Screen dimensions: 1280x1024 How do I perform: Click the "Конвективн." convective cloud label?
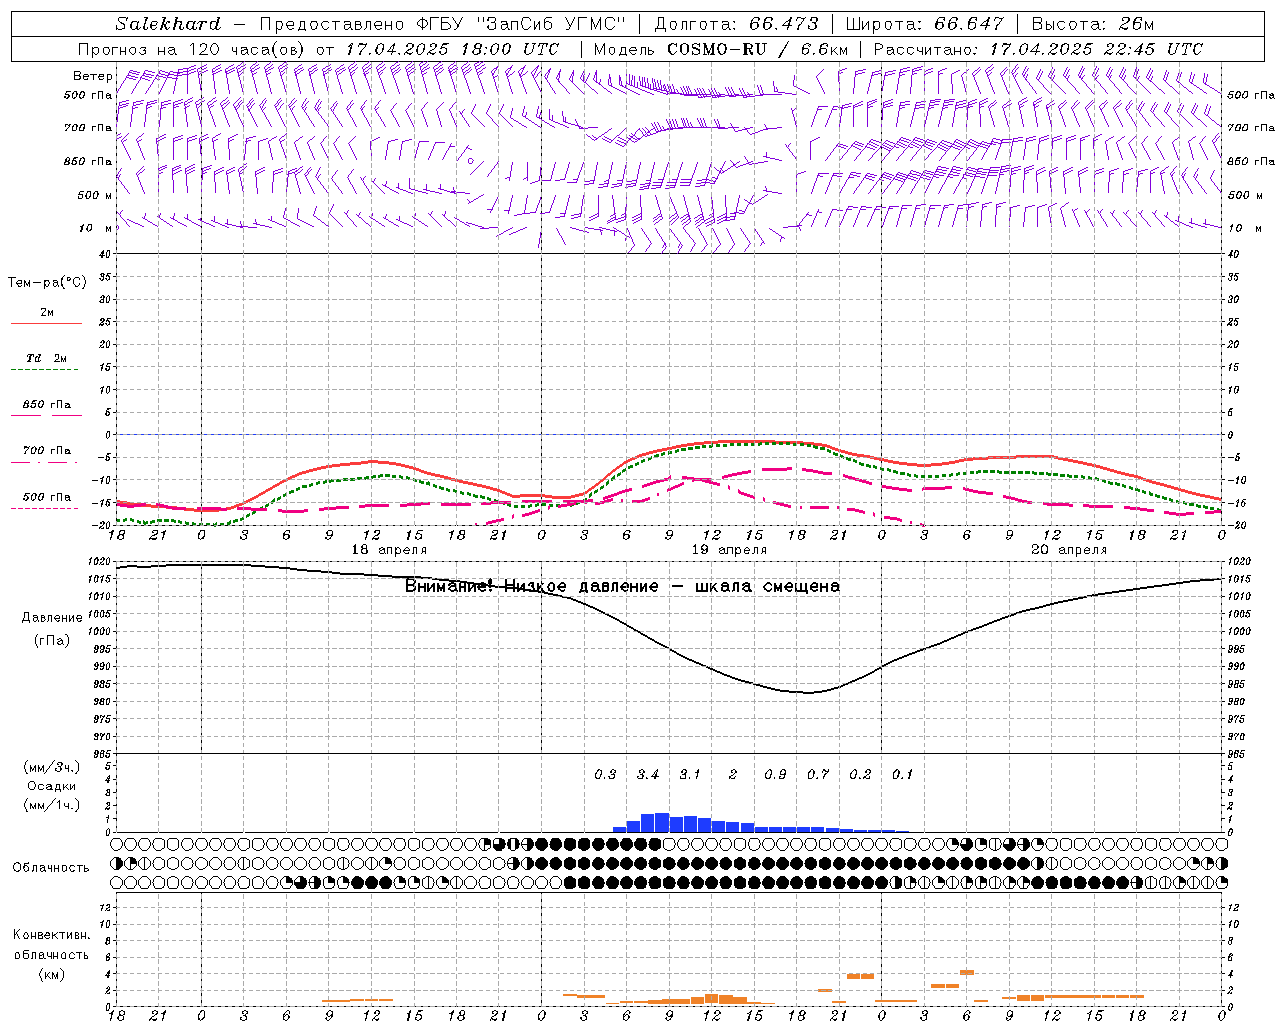(51, 935)
